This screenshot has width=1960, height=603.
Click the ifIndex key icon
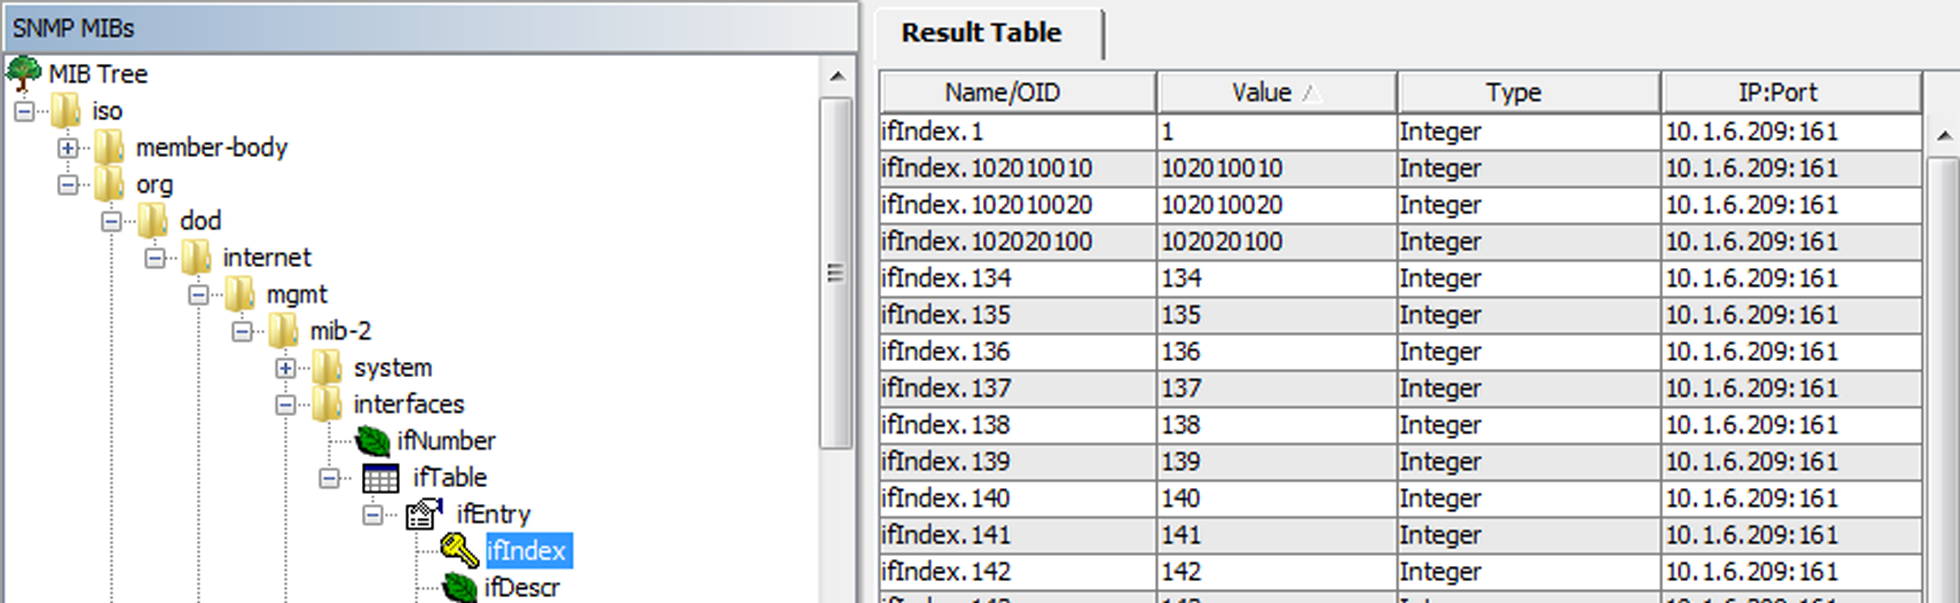[x=460, y=550]
